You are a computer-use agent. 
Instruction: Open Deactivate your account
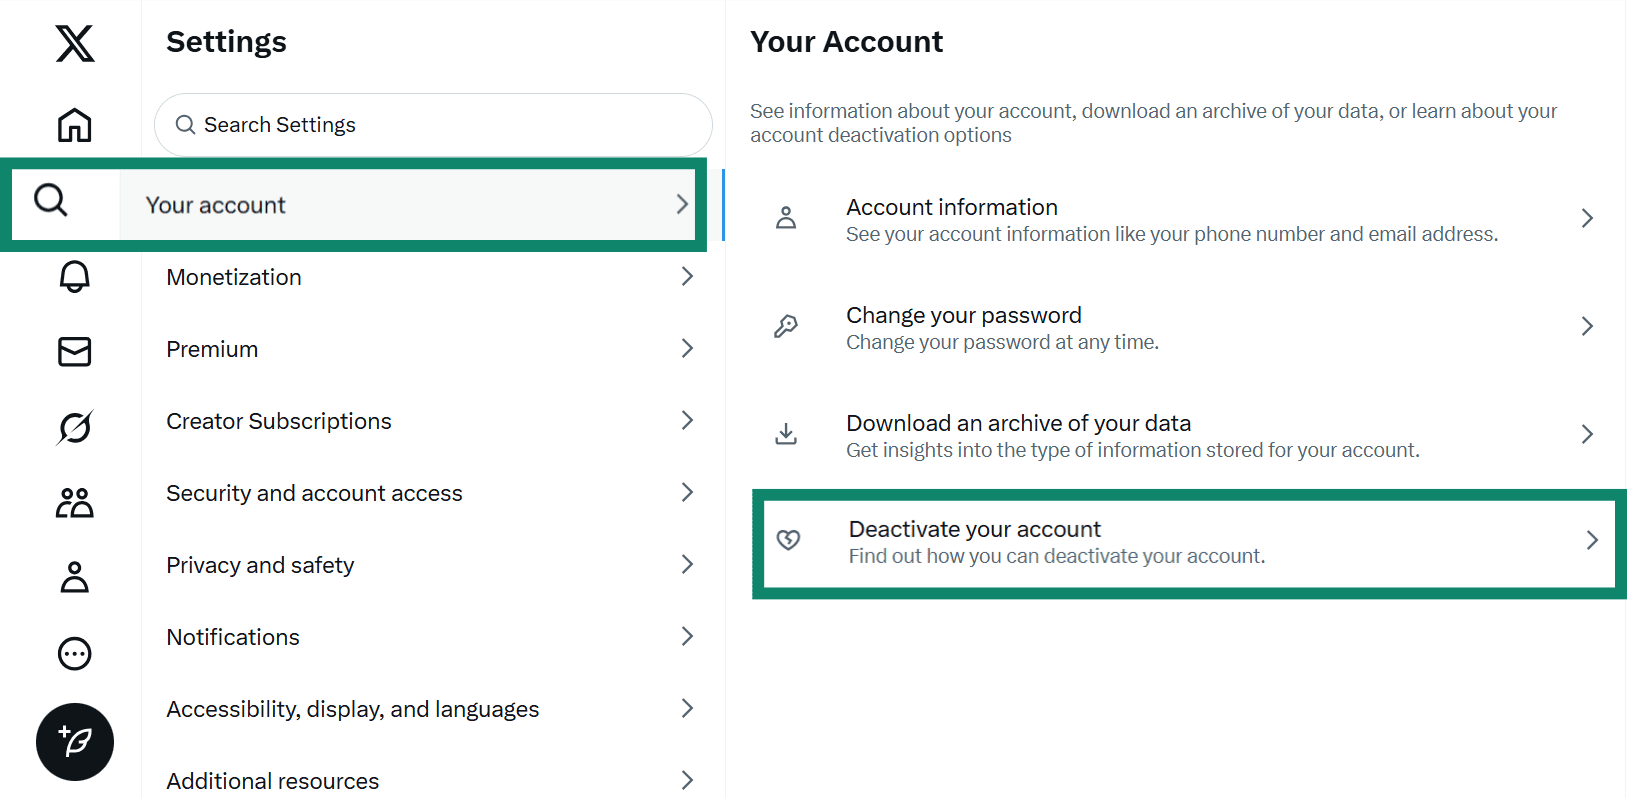(x=1100, y=540)
